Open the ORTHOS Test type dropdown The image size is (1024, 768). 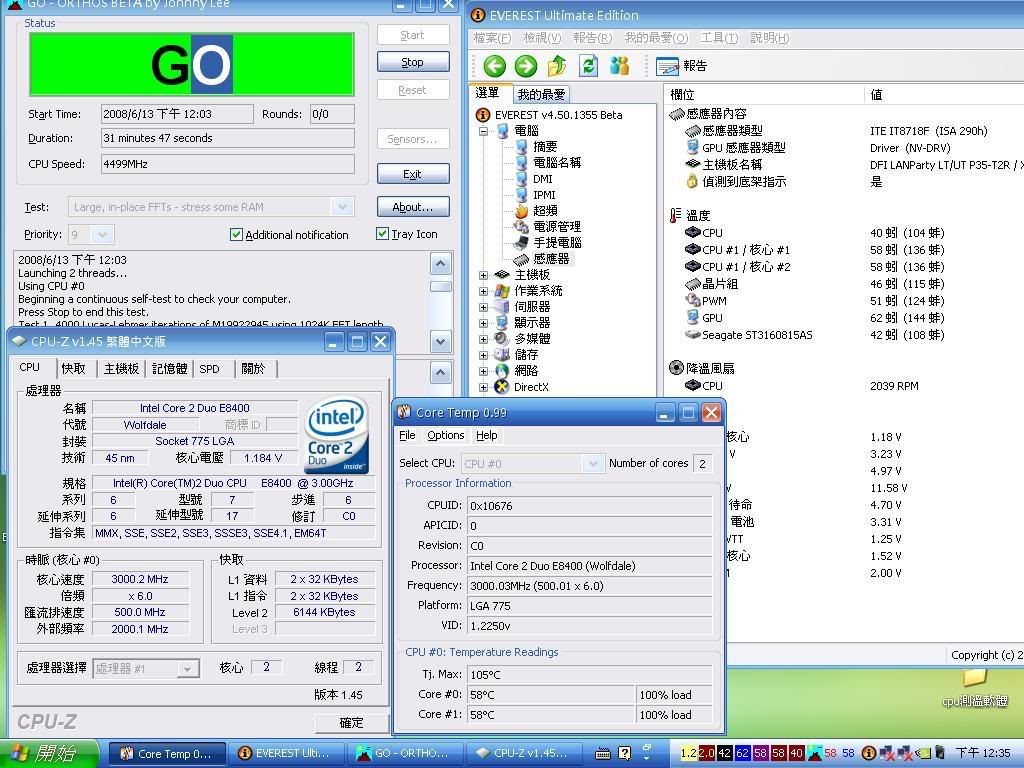pyautogui.click(x=342, y=207)
